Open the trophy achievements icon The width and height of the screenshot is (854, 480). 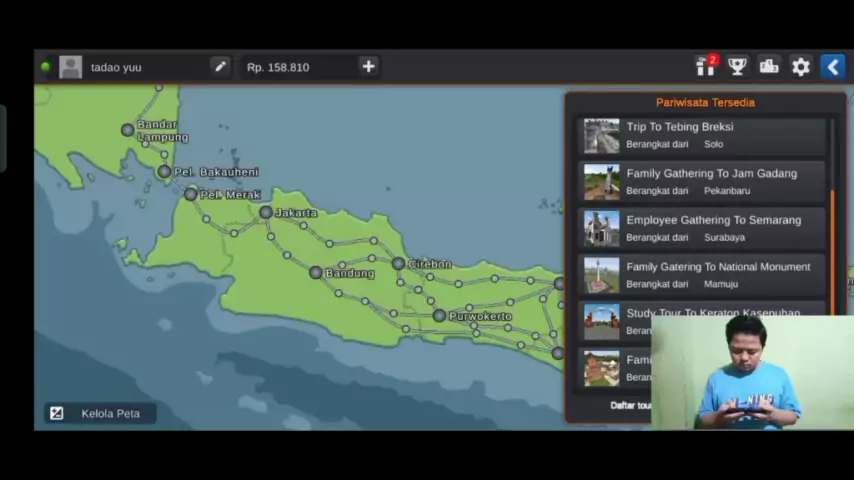click(x=737, y=67)
